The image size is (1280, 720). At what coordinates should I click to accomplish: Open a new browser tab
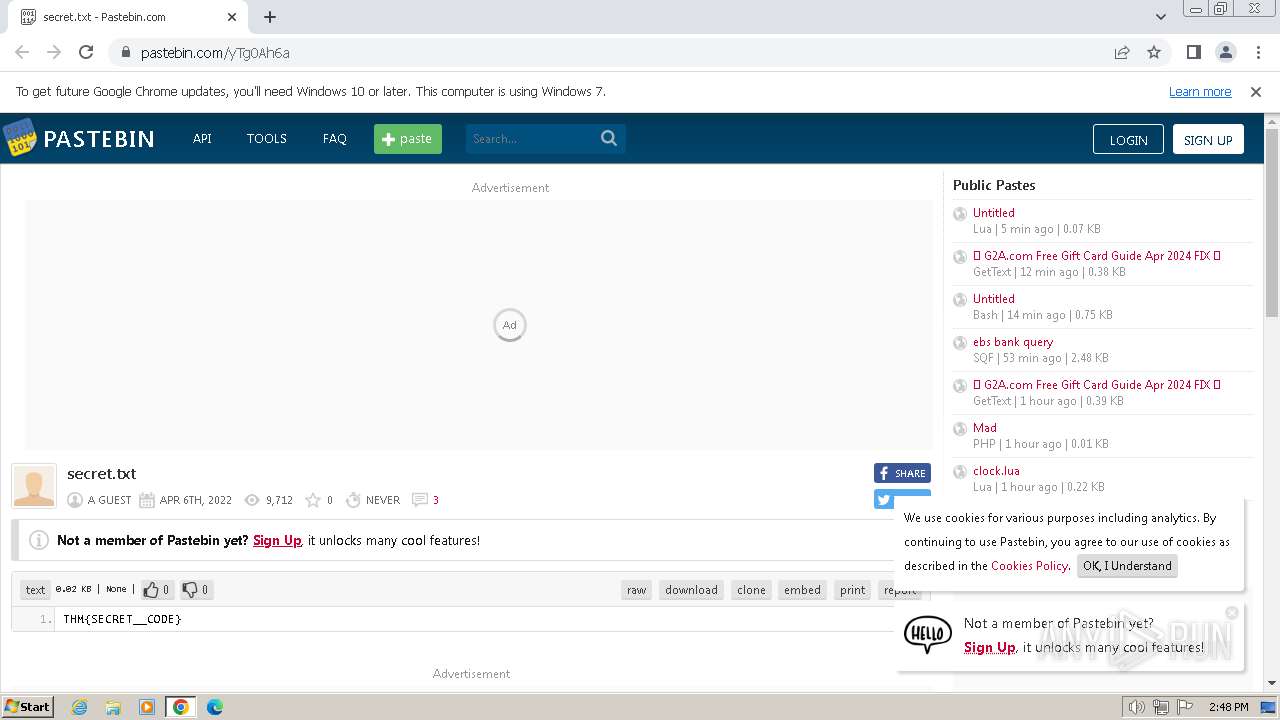pyautogui.click(x=270, y=17)
